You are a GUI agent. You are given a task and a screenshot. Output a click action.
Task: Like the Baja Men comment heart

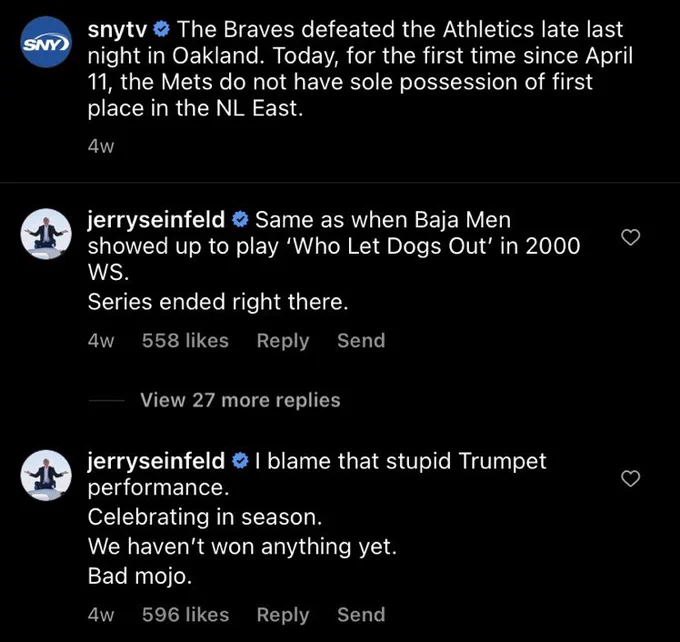point(631,237)
